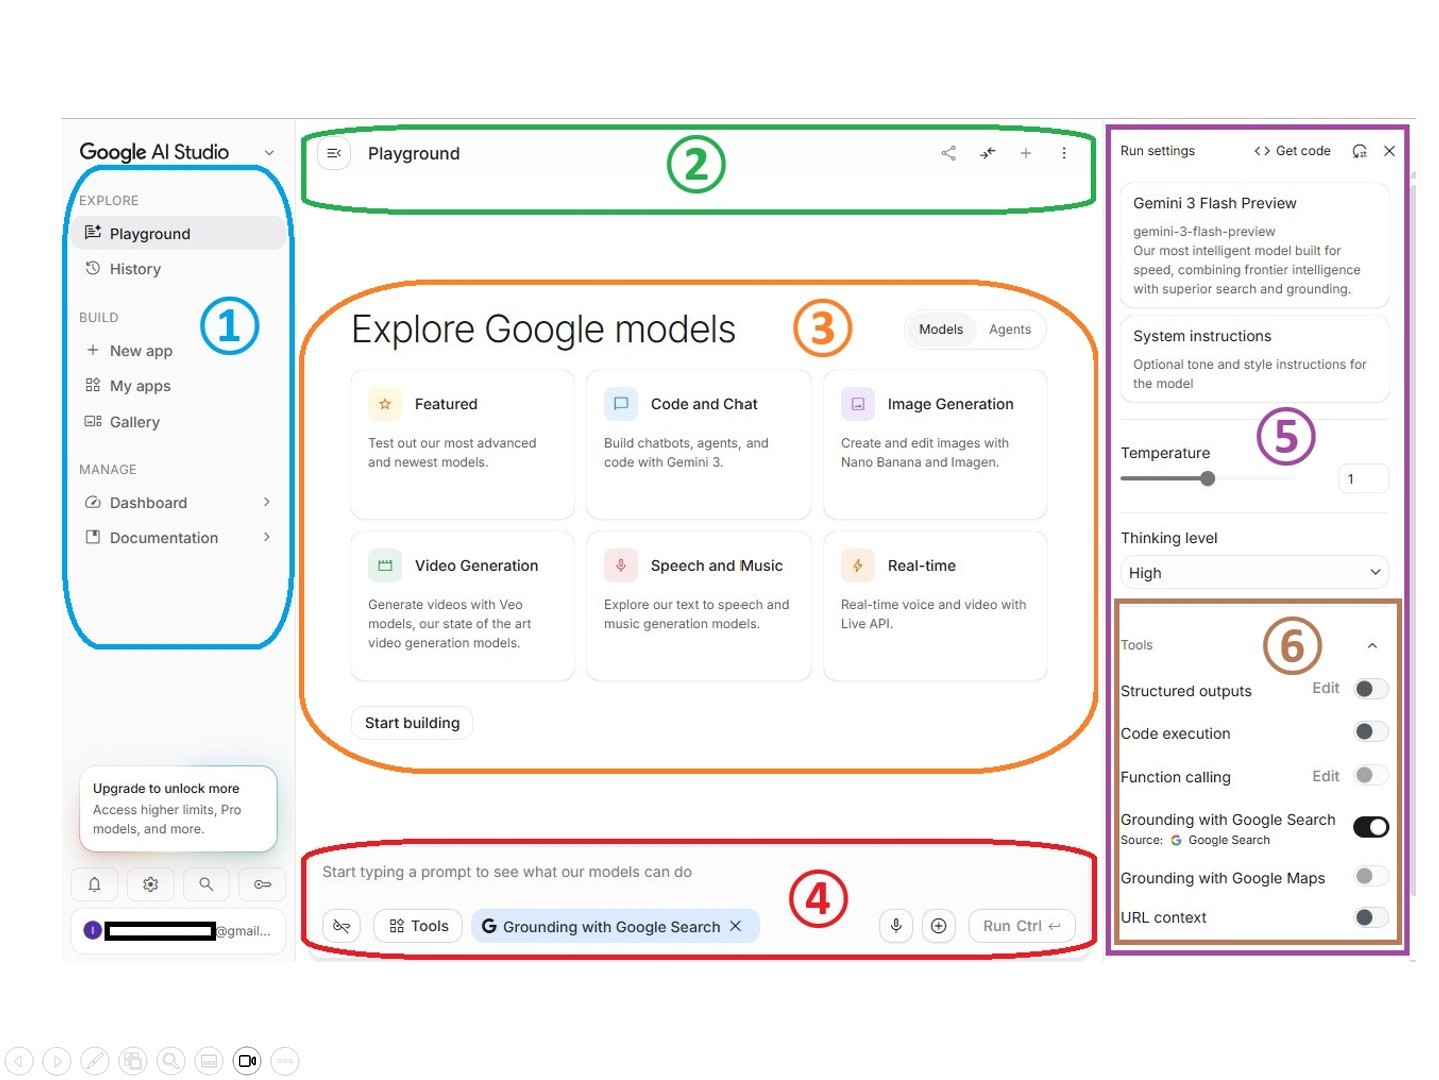
Task: Toggle Grounding with Google Maps switch
Action: click(1371, 876)
